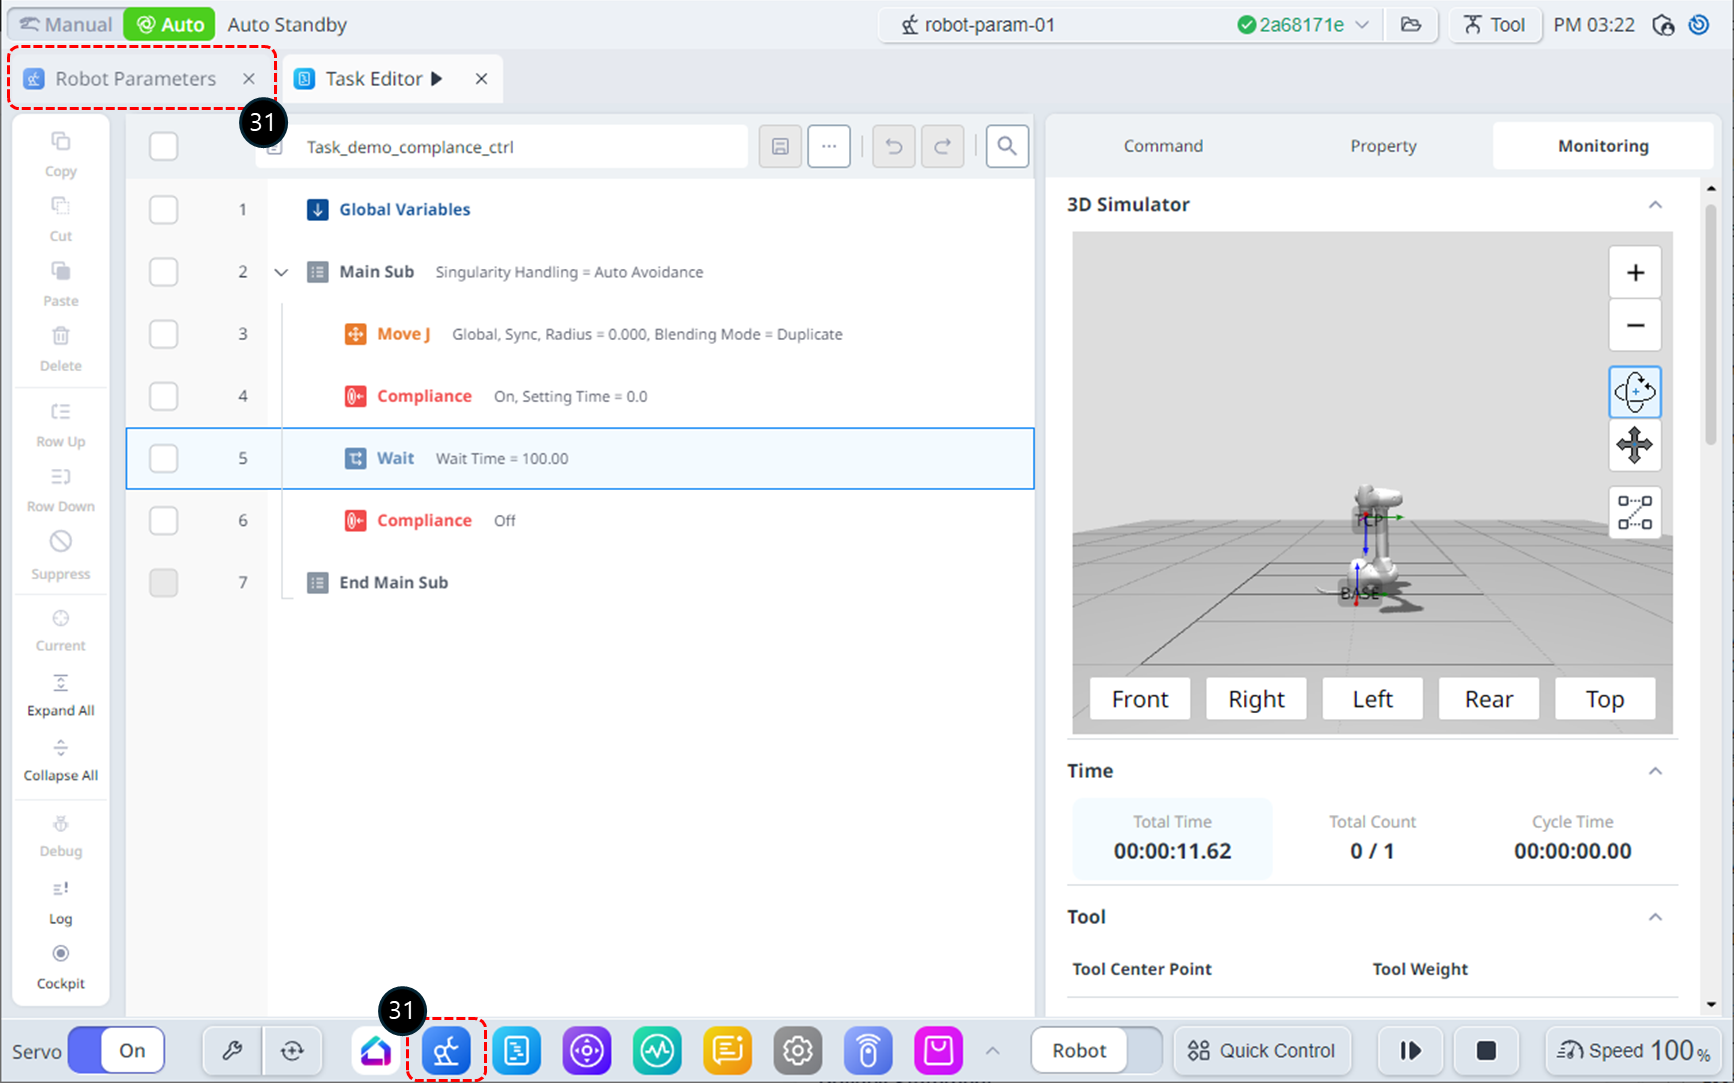Open the Home module in the dock

[x=376, y=1050]
